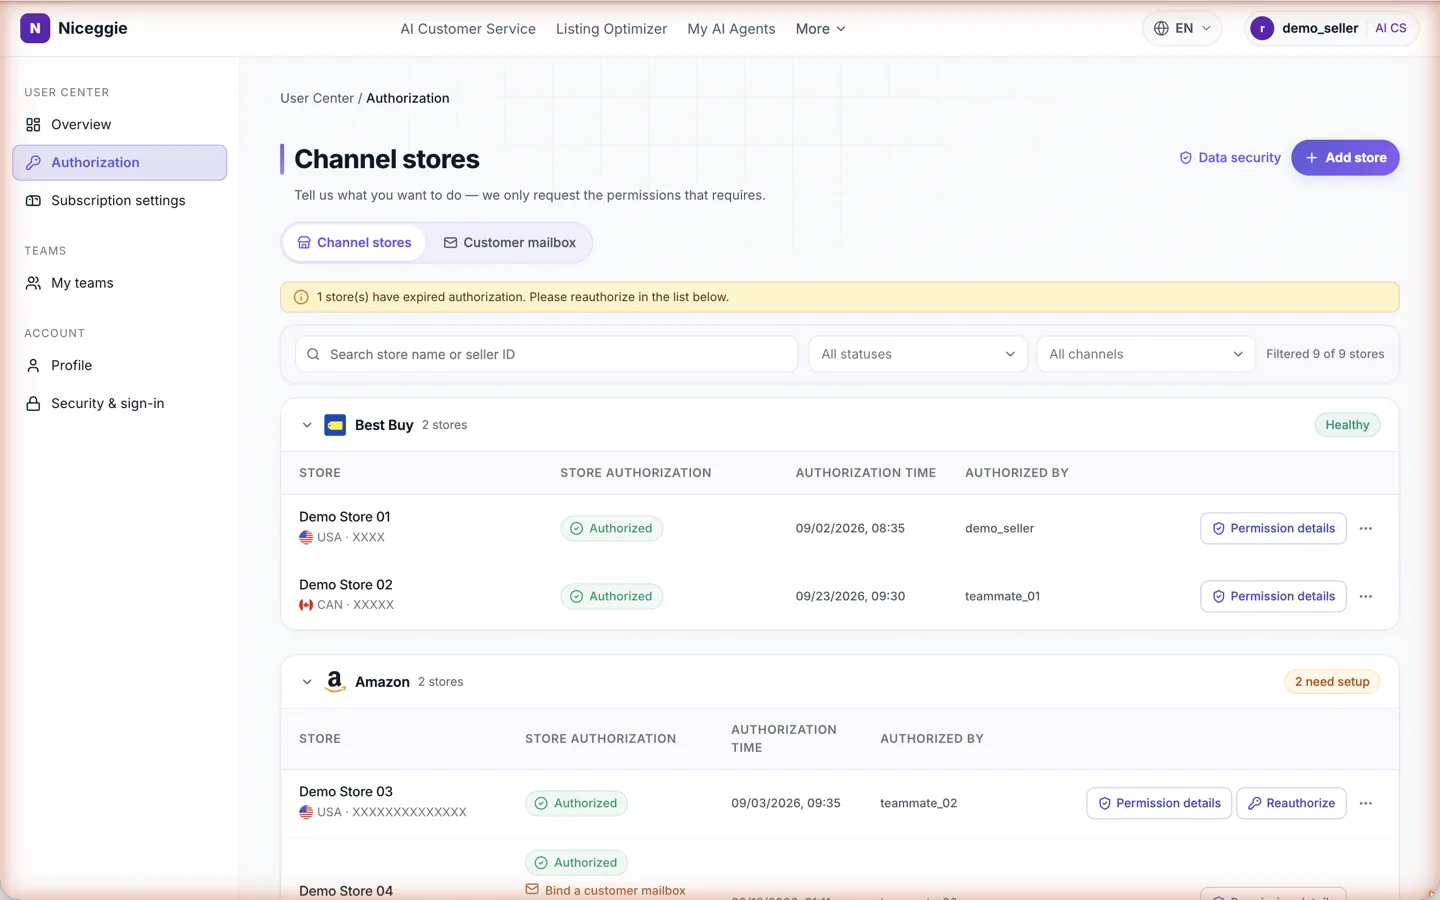
Task: Open more options for Demo Store 02
Action: (x=1366, y=596)
